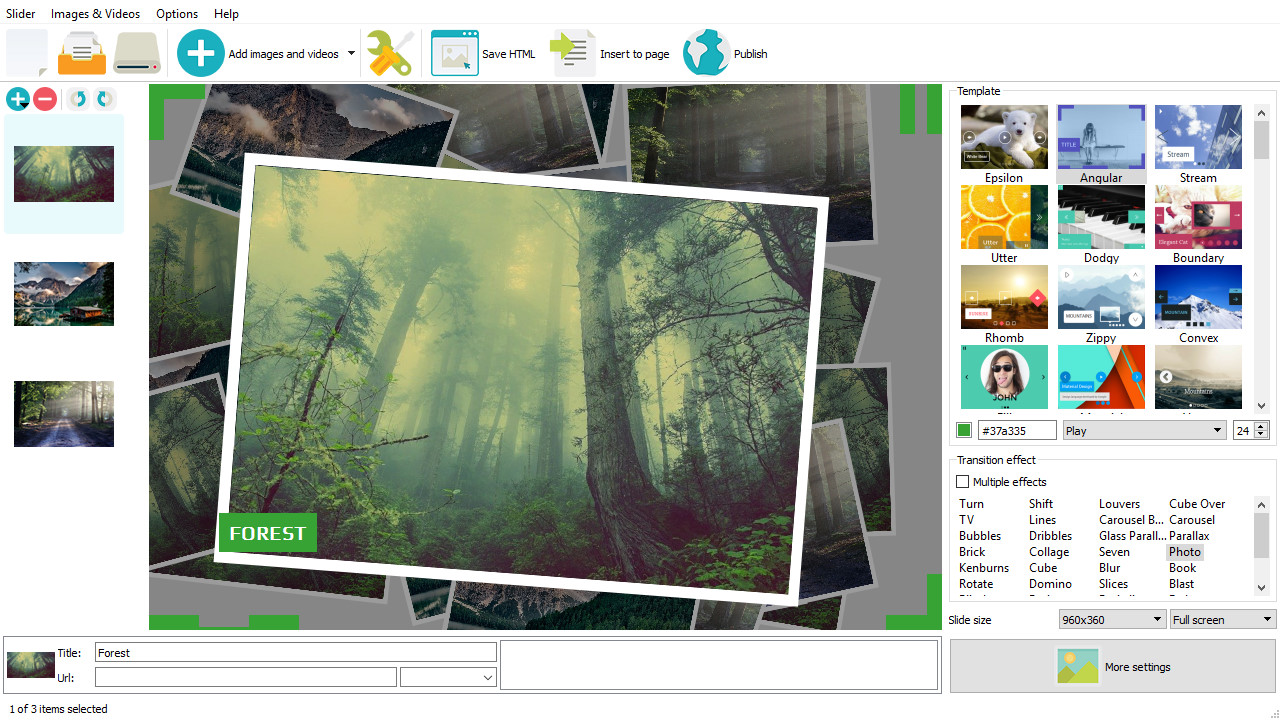The image size is (1280, 720).
Task: Click the Save project drive icon
Action: pyautogui.click(x=137, y=53)
